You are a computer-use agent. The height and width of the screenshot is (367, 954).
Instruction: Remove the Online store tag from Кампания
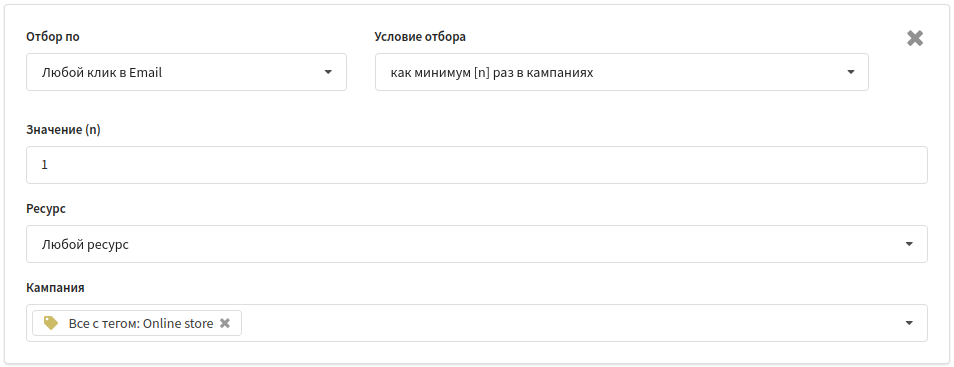[225, 323]
